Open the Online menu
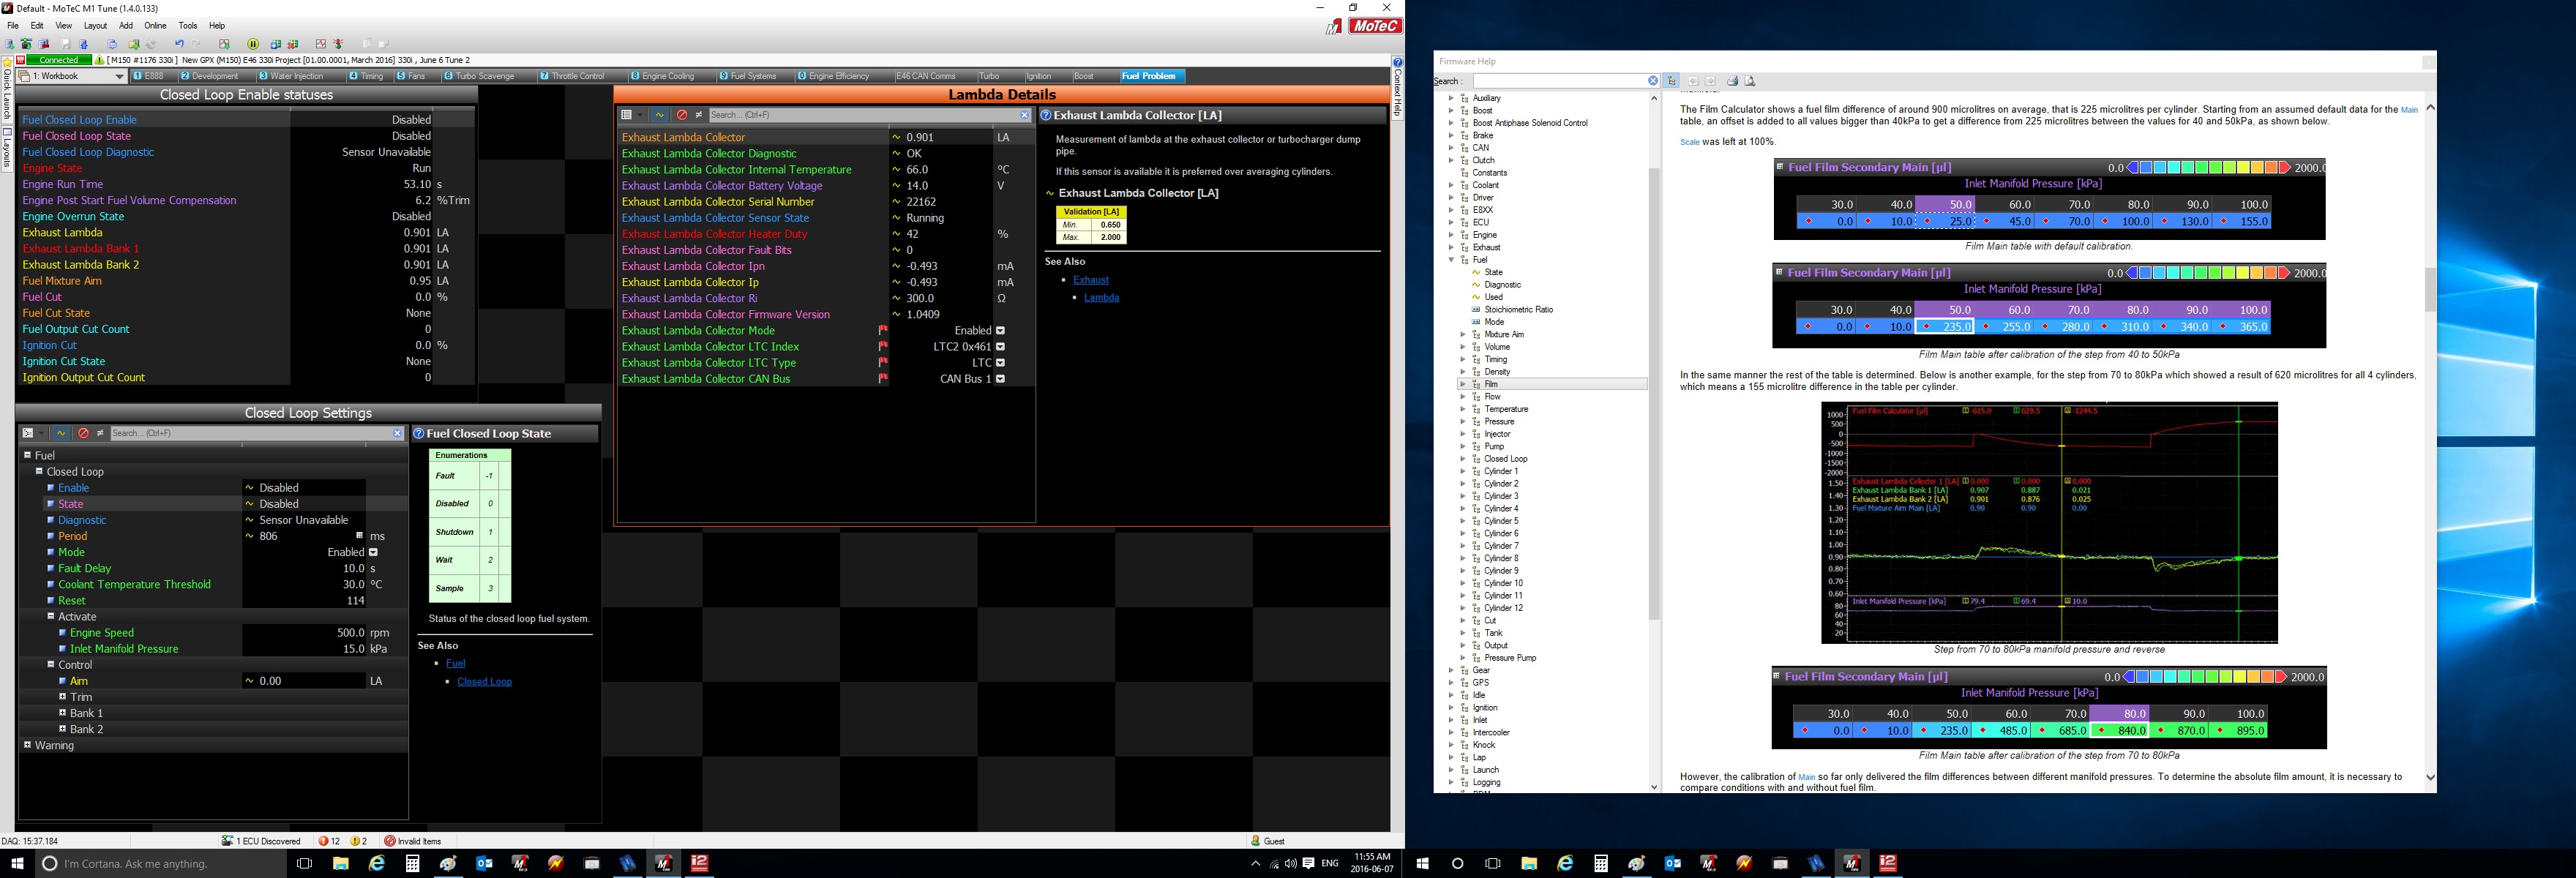The height and width of the screenshot is (878, 2576). [155, 26]
